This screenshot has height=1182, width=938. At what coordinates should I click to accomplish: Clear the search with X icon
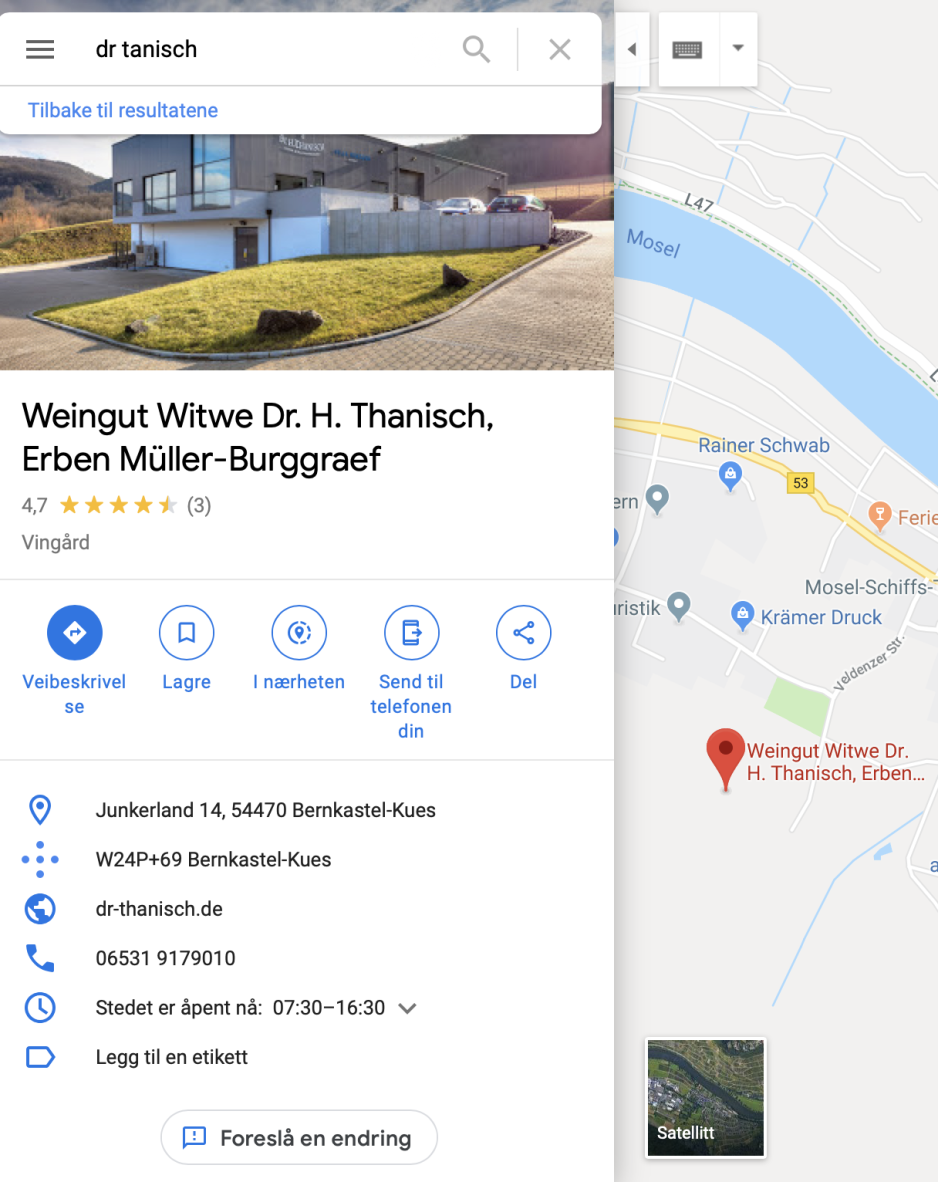point(559,50)
